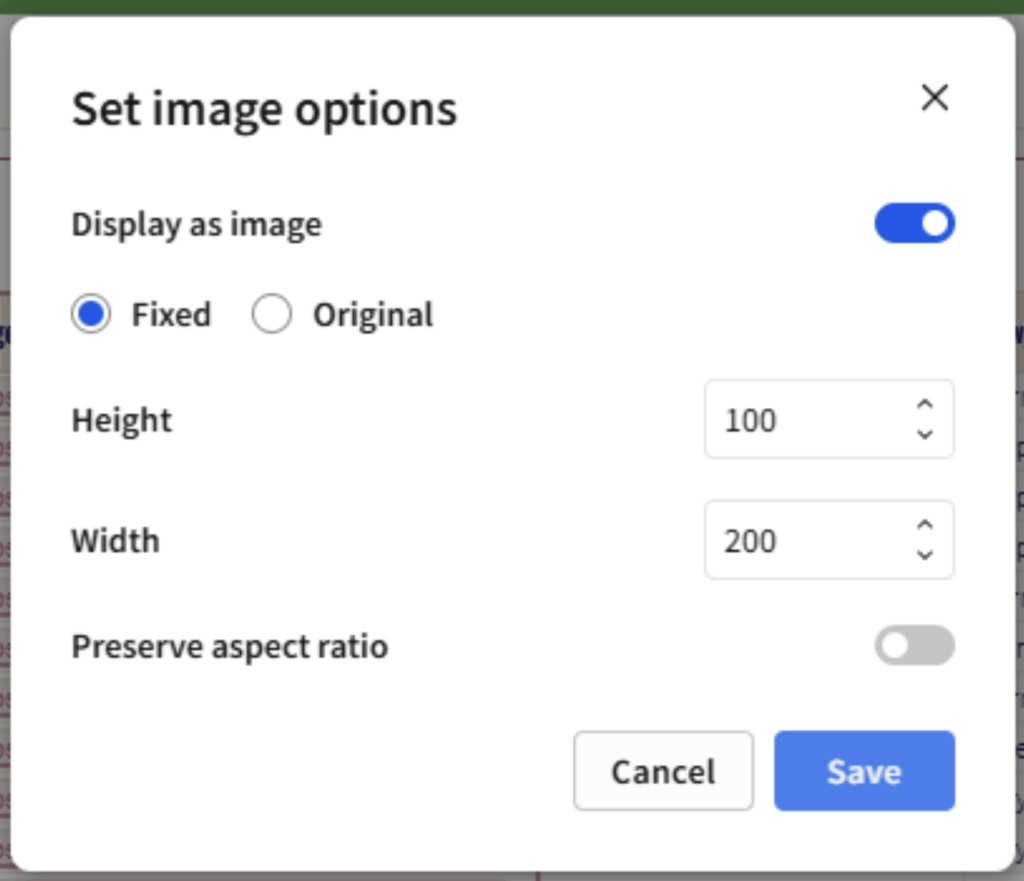Click the "Set image options" dialog title
The height and width of the screenshot is (881, 1024).
click(x=264, y=109)
